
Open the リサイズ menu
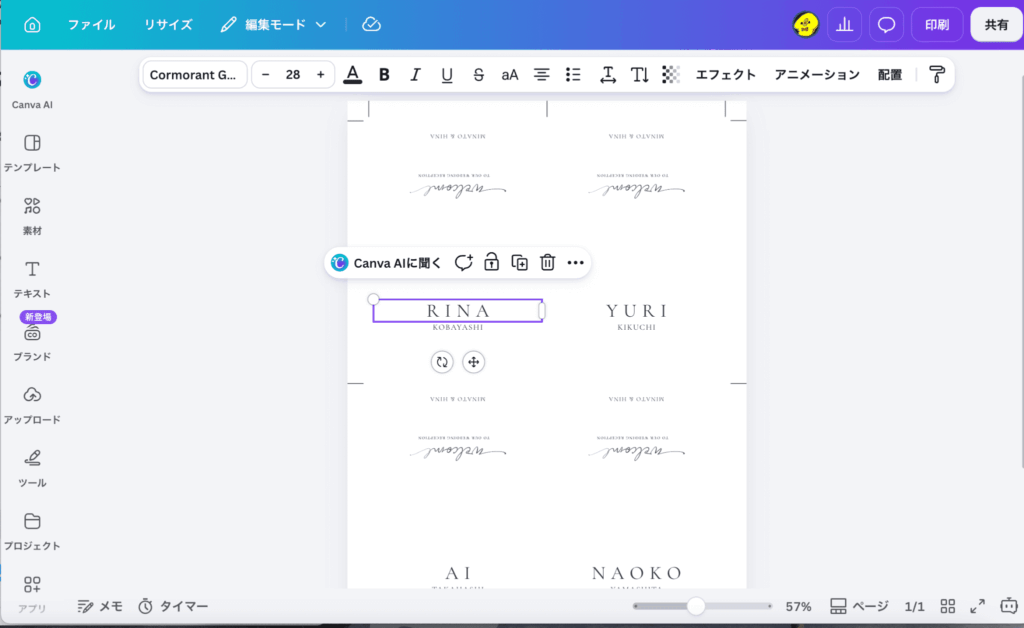(168, 25)
